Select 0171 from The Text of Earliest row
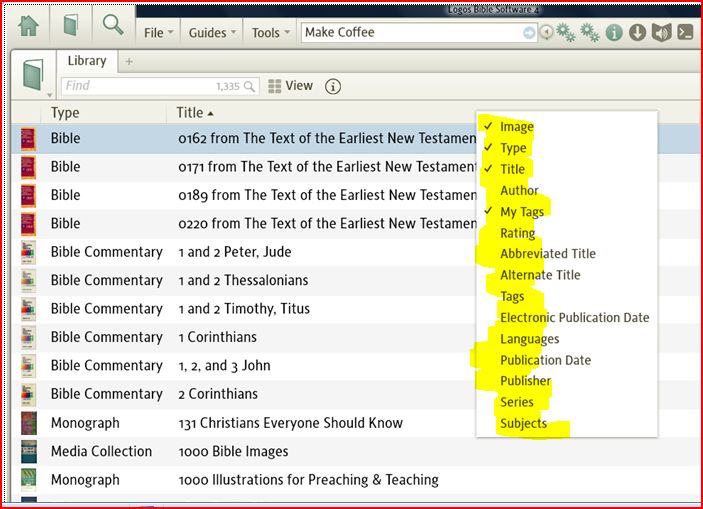703x509 pixels. [x=327, y=167]
